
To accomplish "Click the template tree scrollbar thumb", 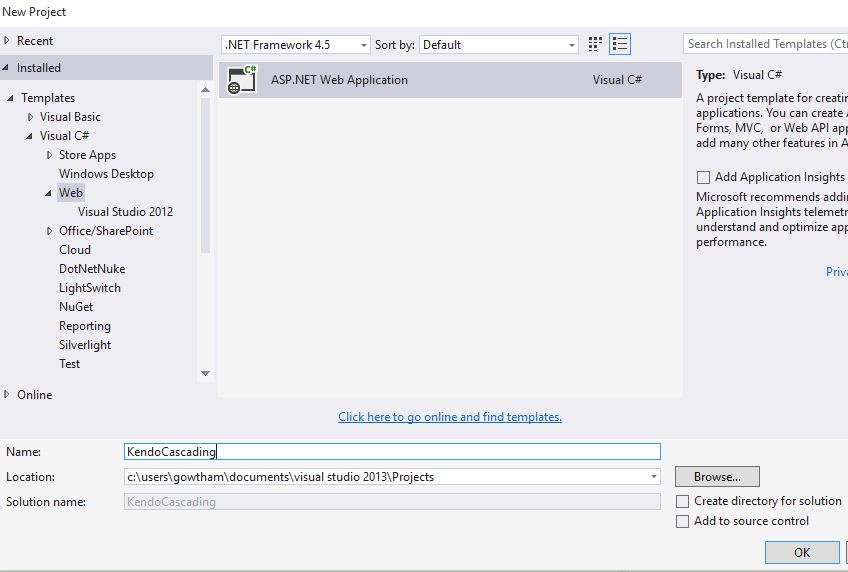I will click(205, 176).
